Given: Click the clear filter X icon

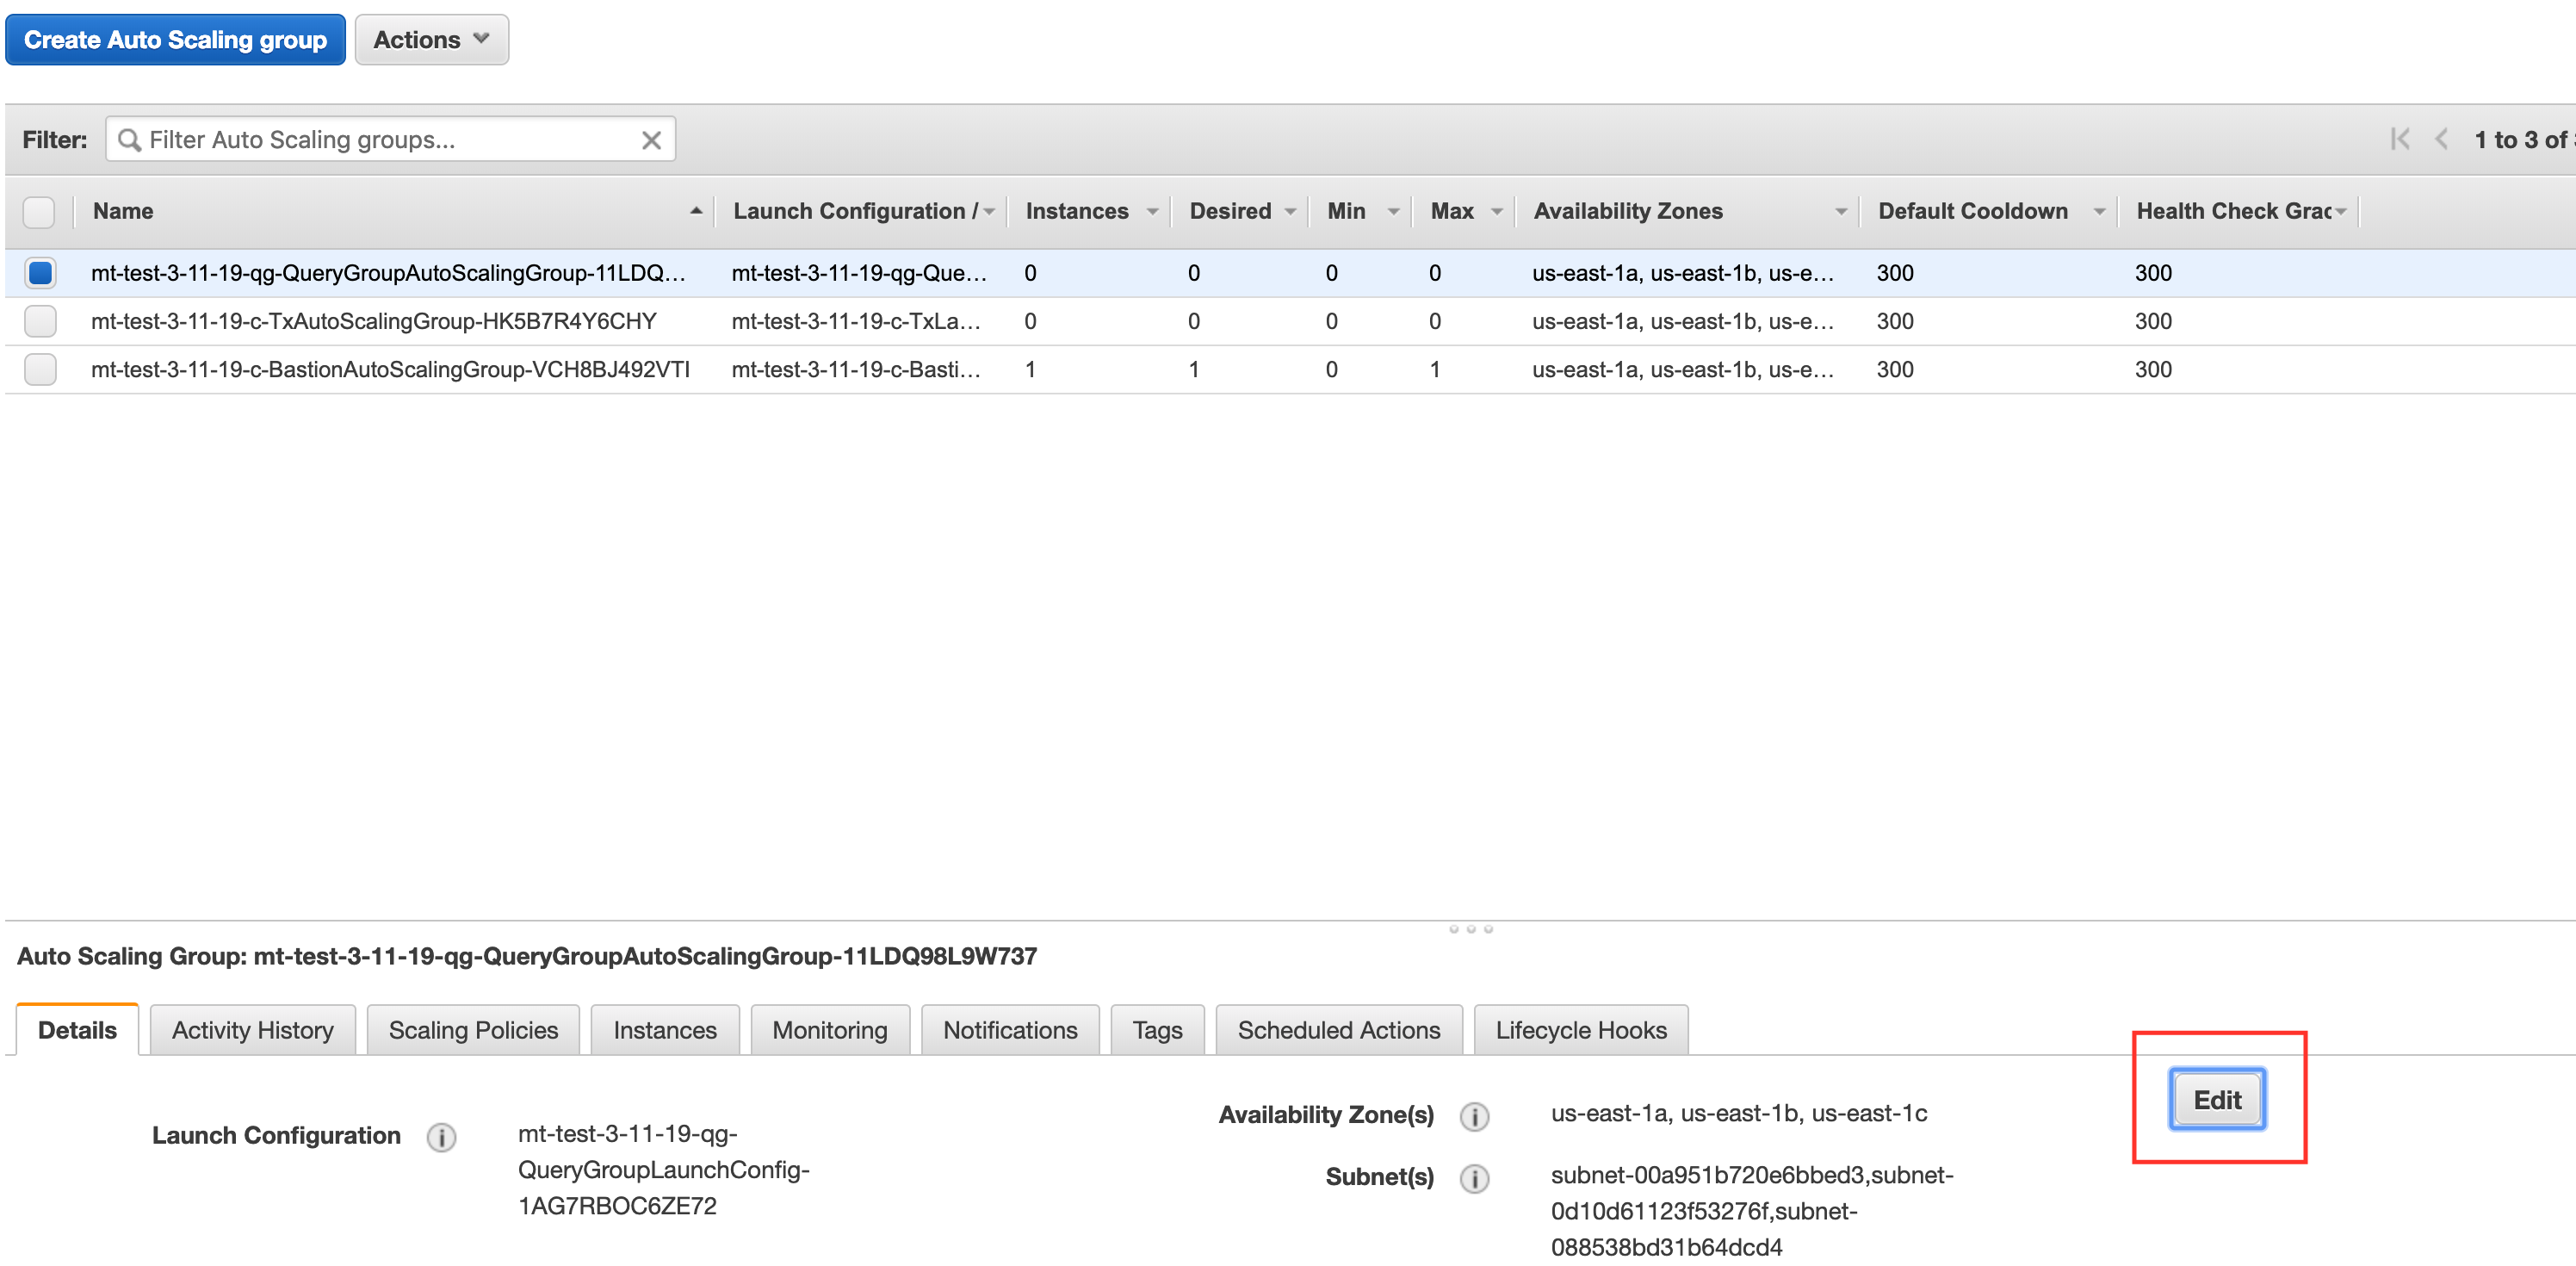Looking at the screenshot, I should coord(651,140).
